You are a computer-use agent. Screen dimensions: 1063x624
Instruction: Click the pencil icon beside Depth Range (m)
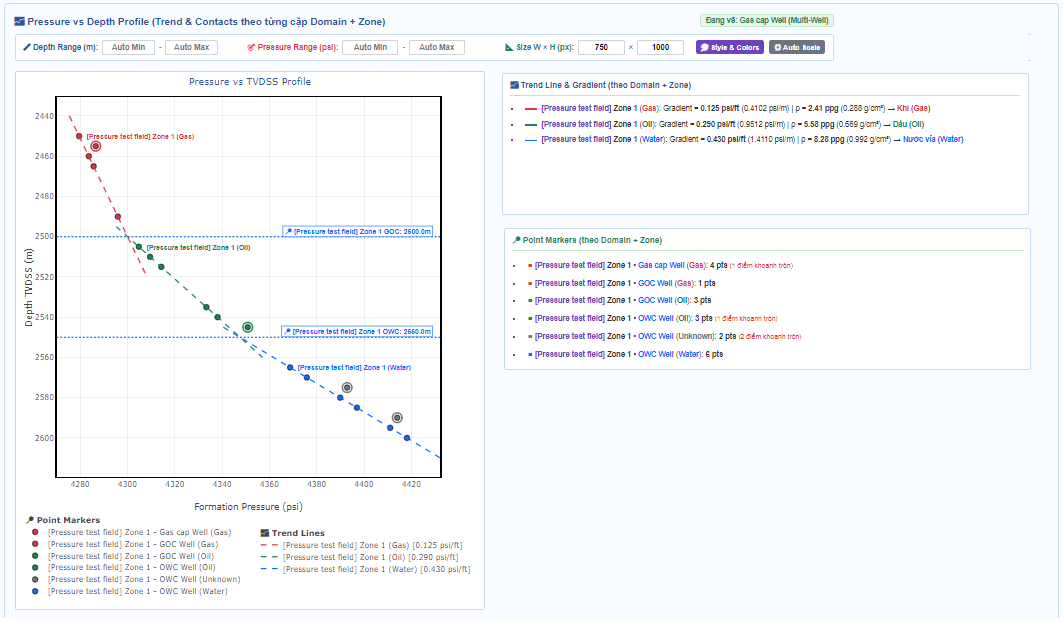26,47
